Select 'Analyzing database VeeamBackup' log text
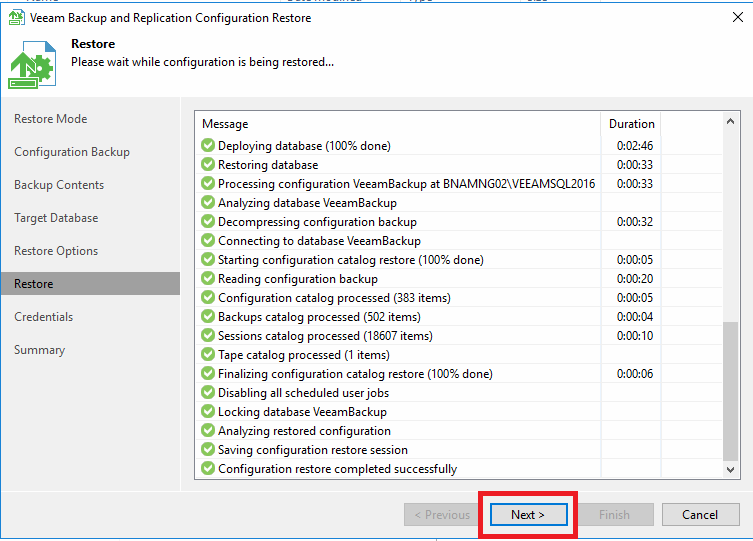This screenshot has height=541, width=753. (x=307, y=203)
